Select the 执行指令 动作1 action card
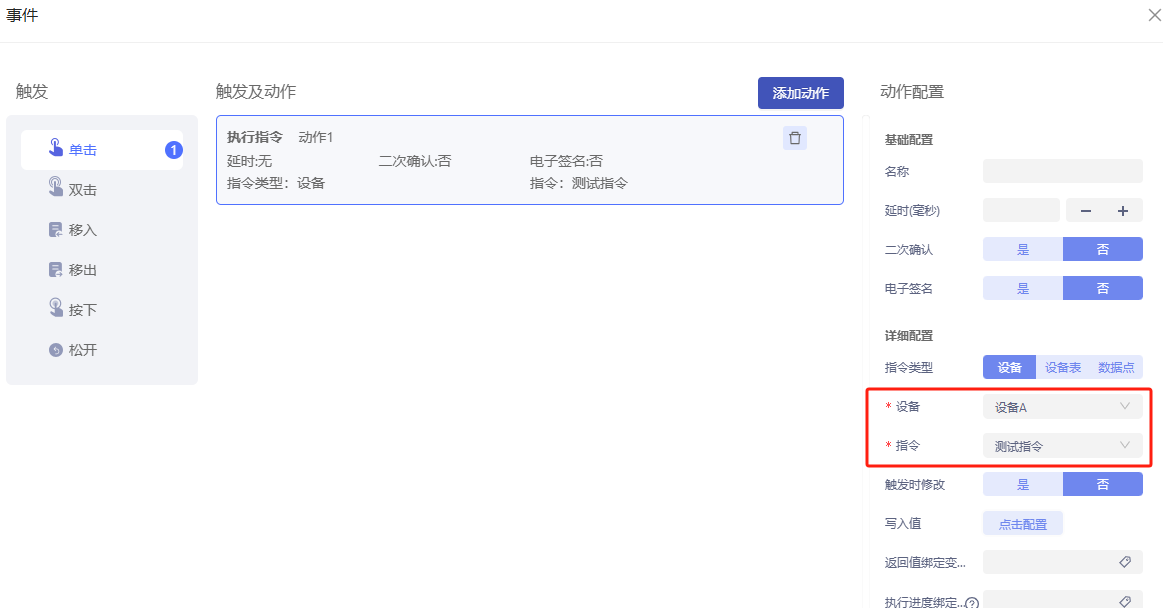The image size is (1163, 608). 530,159
